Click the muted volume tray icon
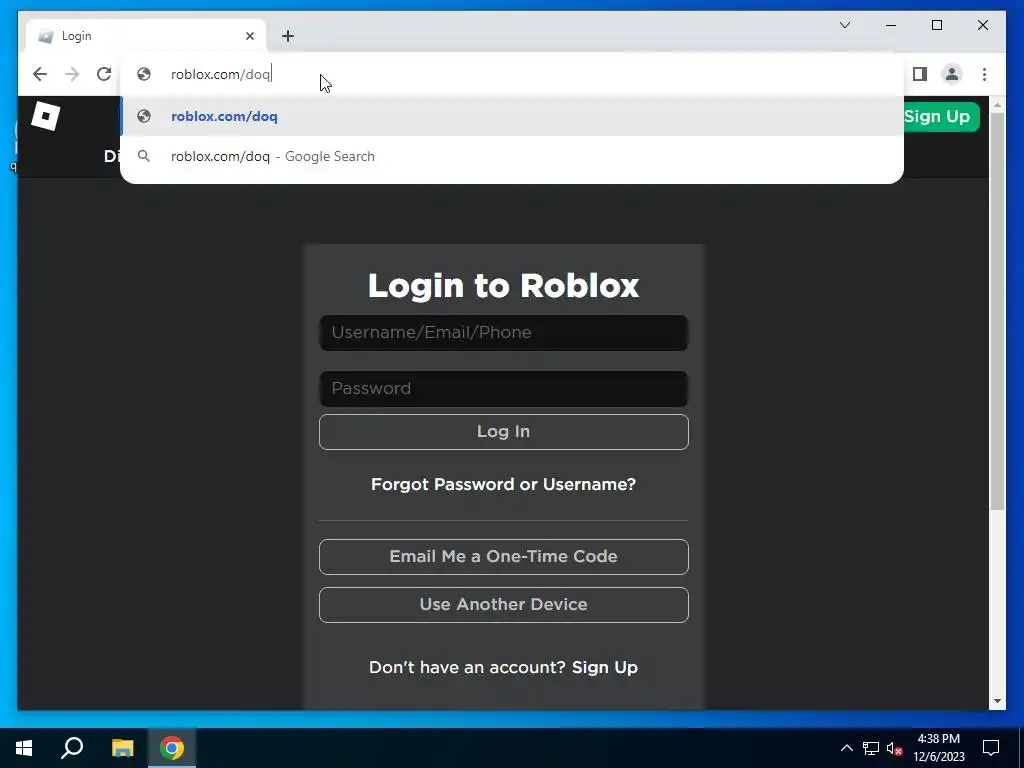The height and width of the screenshot is (768, 1024). 894,748
